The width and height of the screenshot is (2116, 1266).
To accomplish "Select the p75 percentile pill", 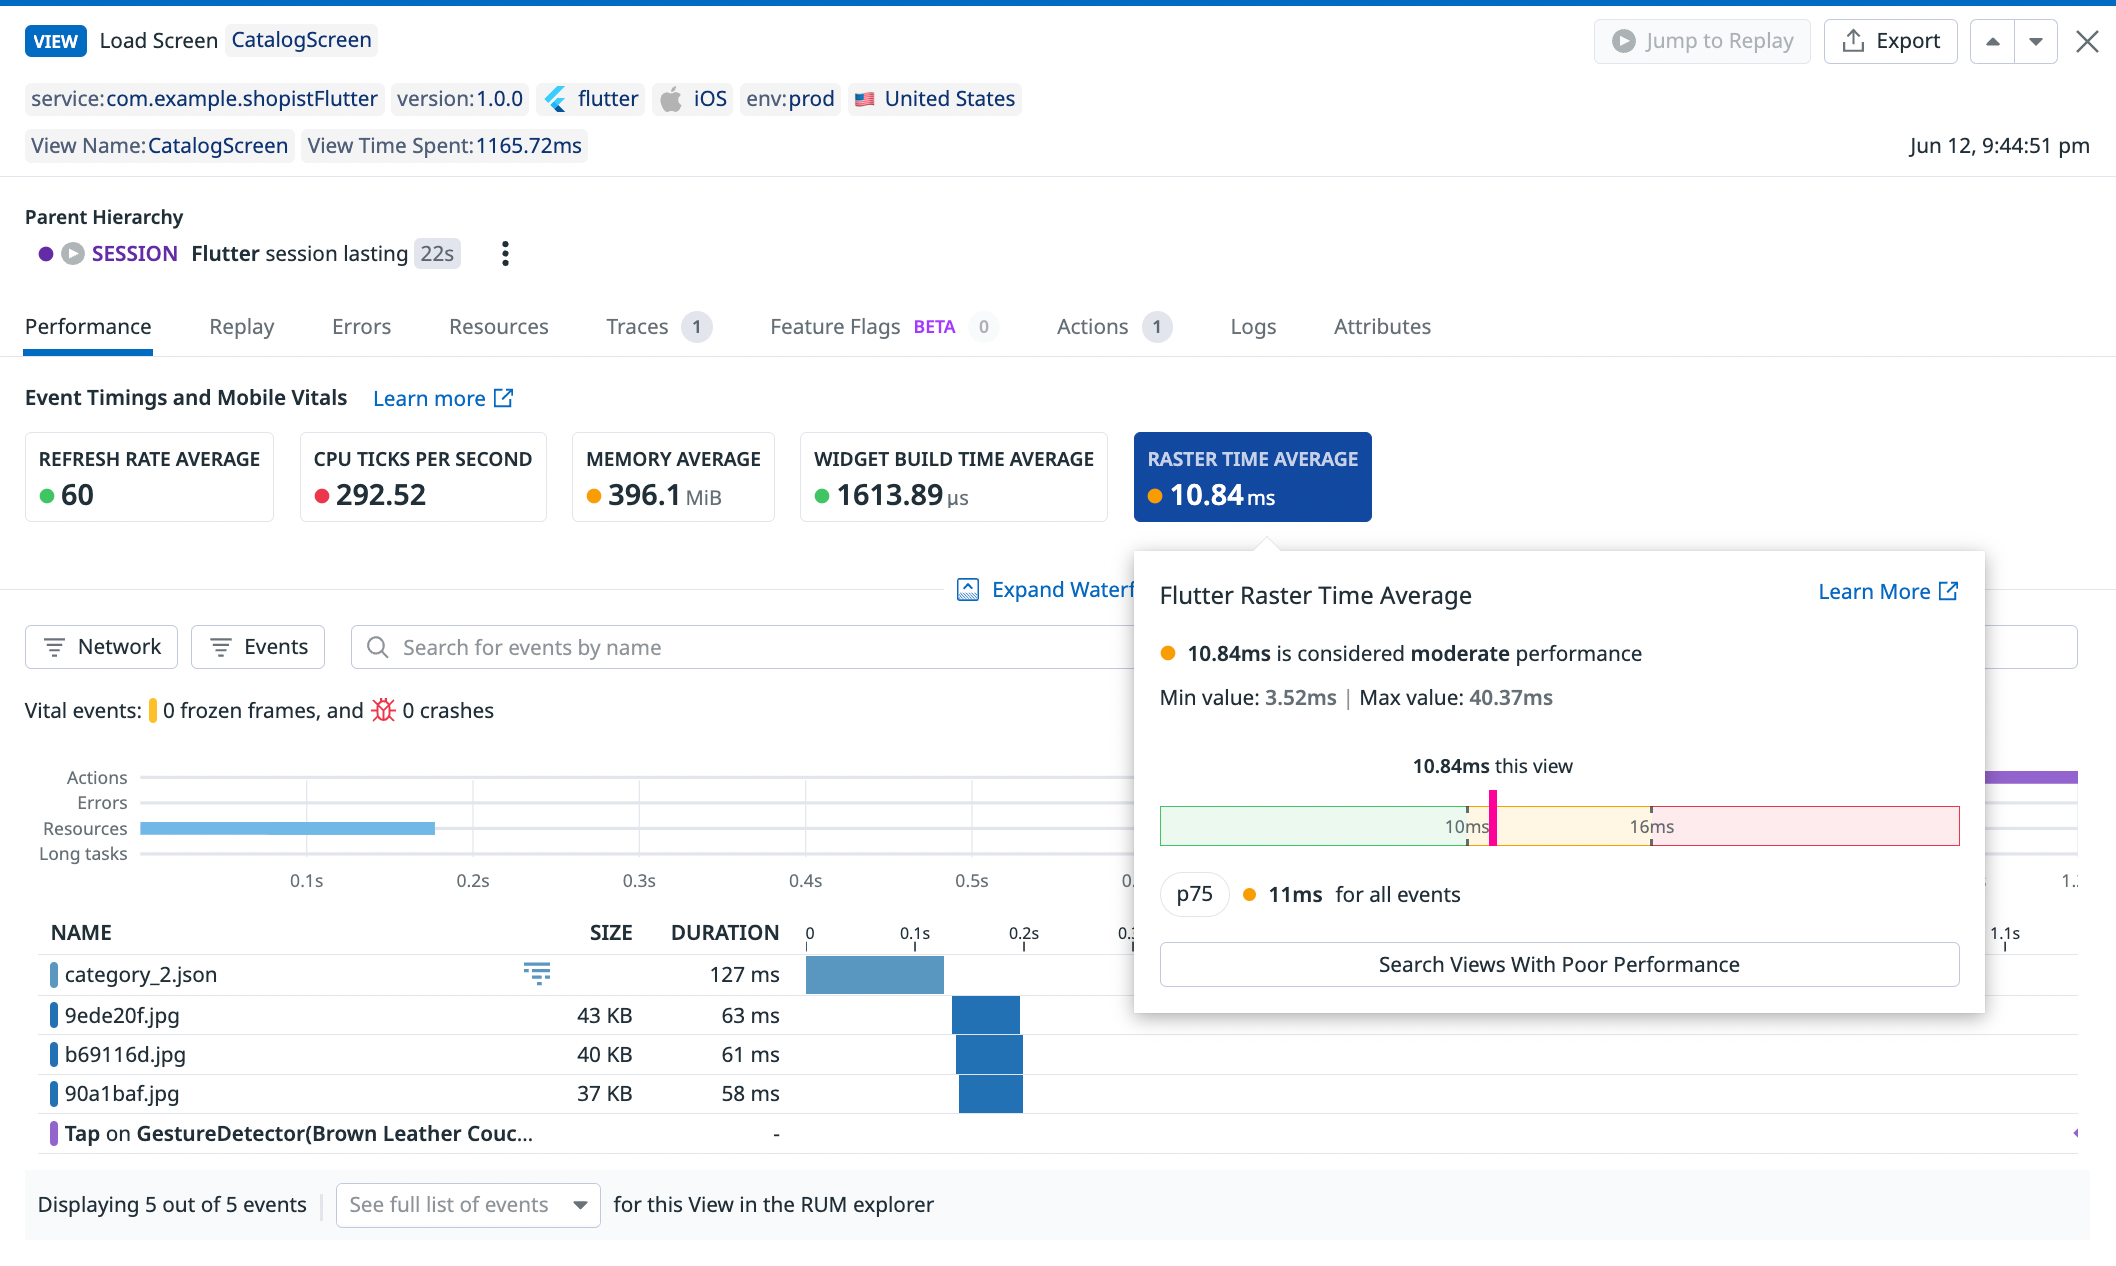I will tap(1194, 894).
